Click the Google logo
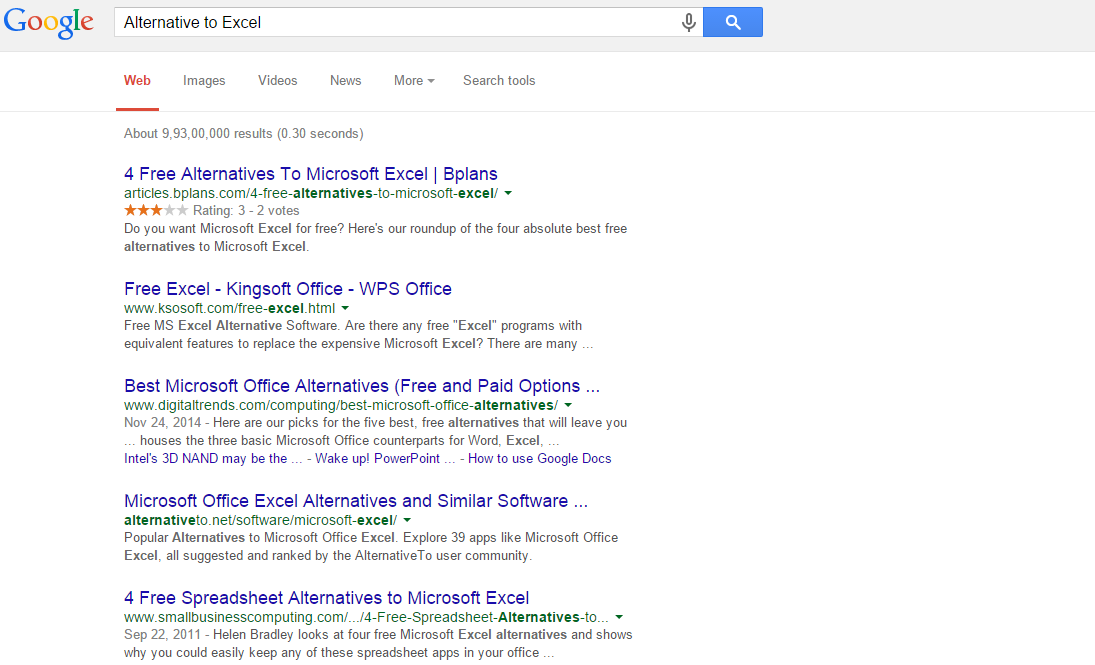The width and height of the screenshot is (1095, 665). (x=49, y=22)
